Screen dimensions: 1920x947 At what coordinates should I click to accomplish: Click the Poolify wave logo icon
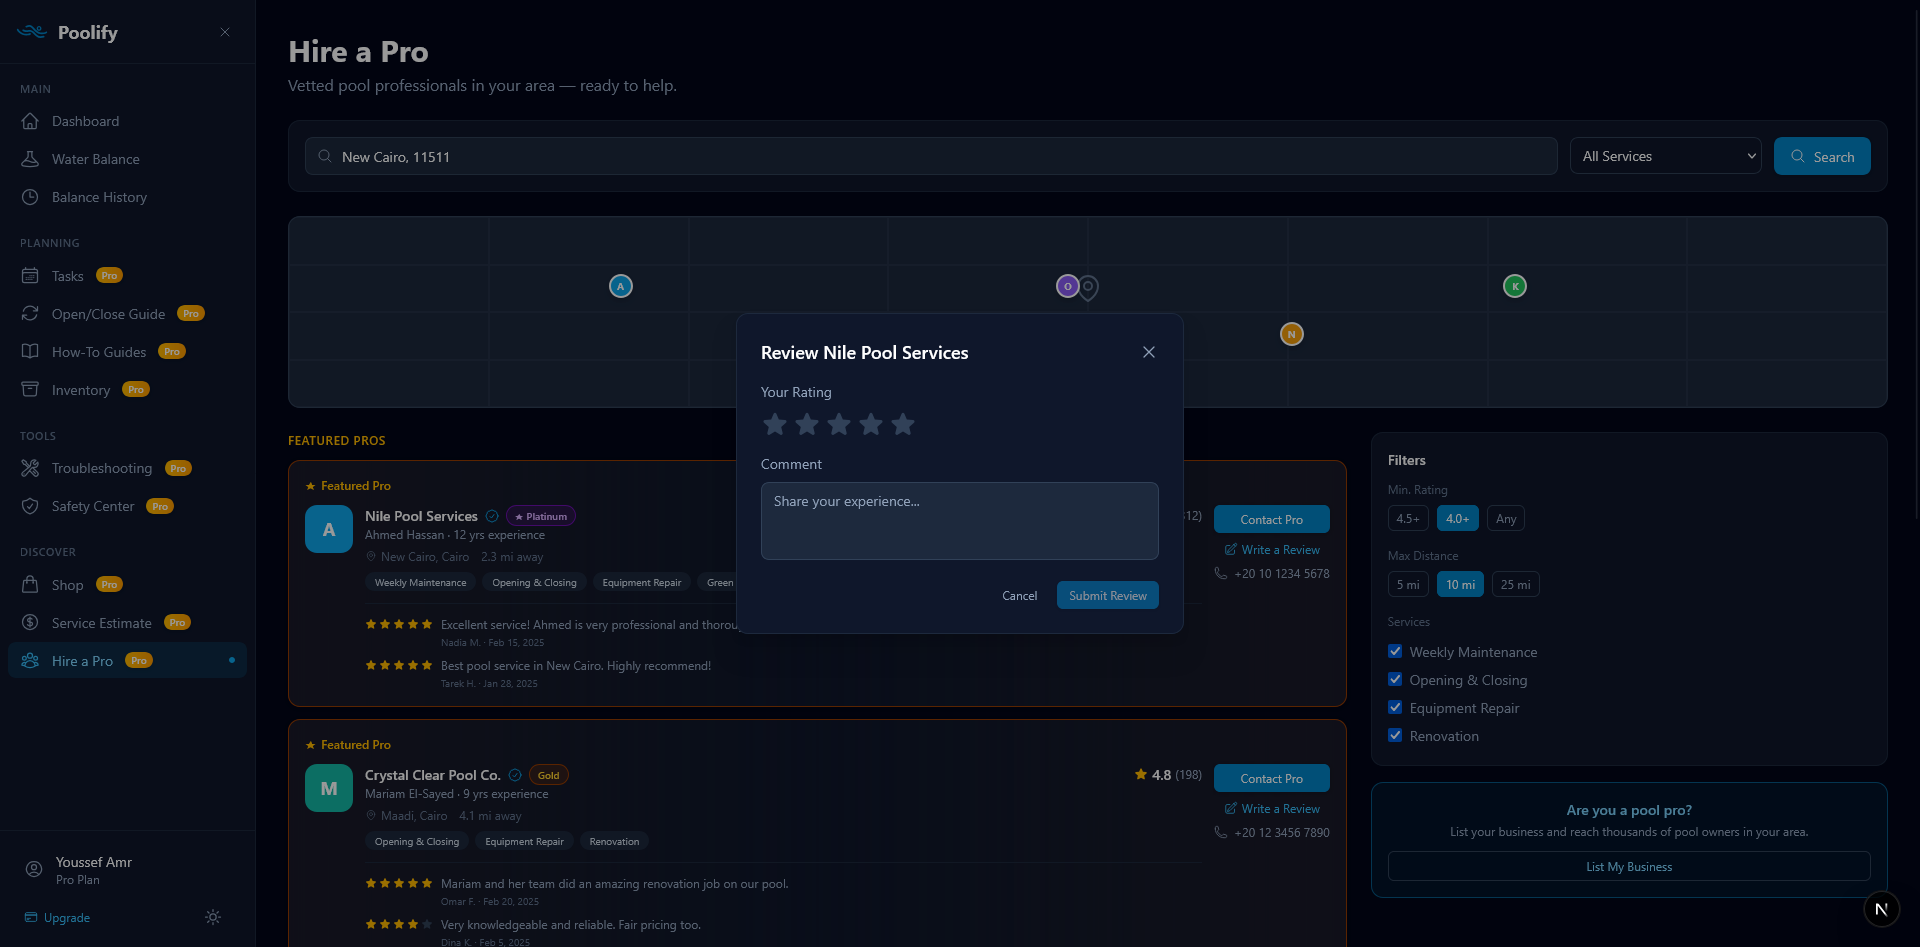click(x=32, y=32)
